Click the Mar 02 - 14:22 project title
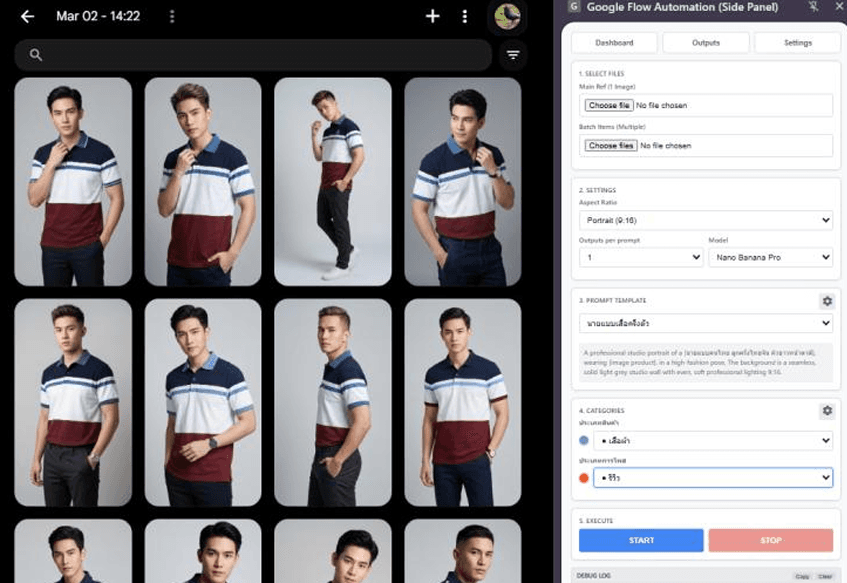 tap(98, 16)
